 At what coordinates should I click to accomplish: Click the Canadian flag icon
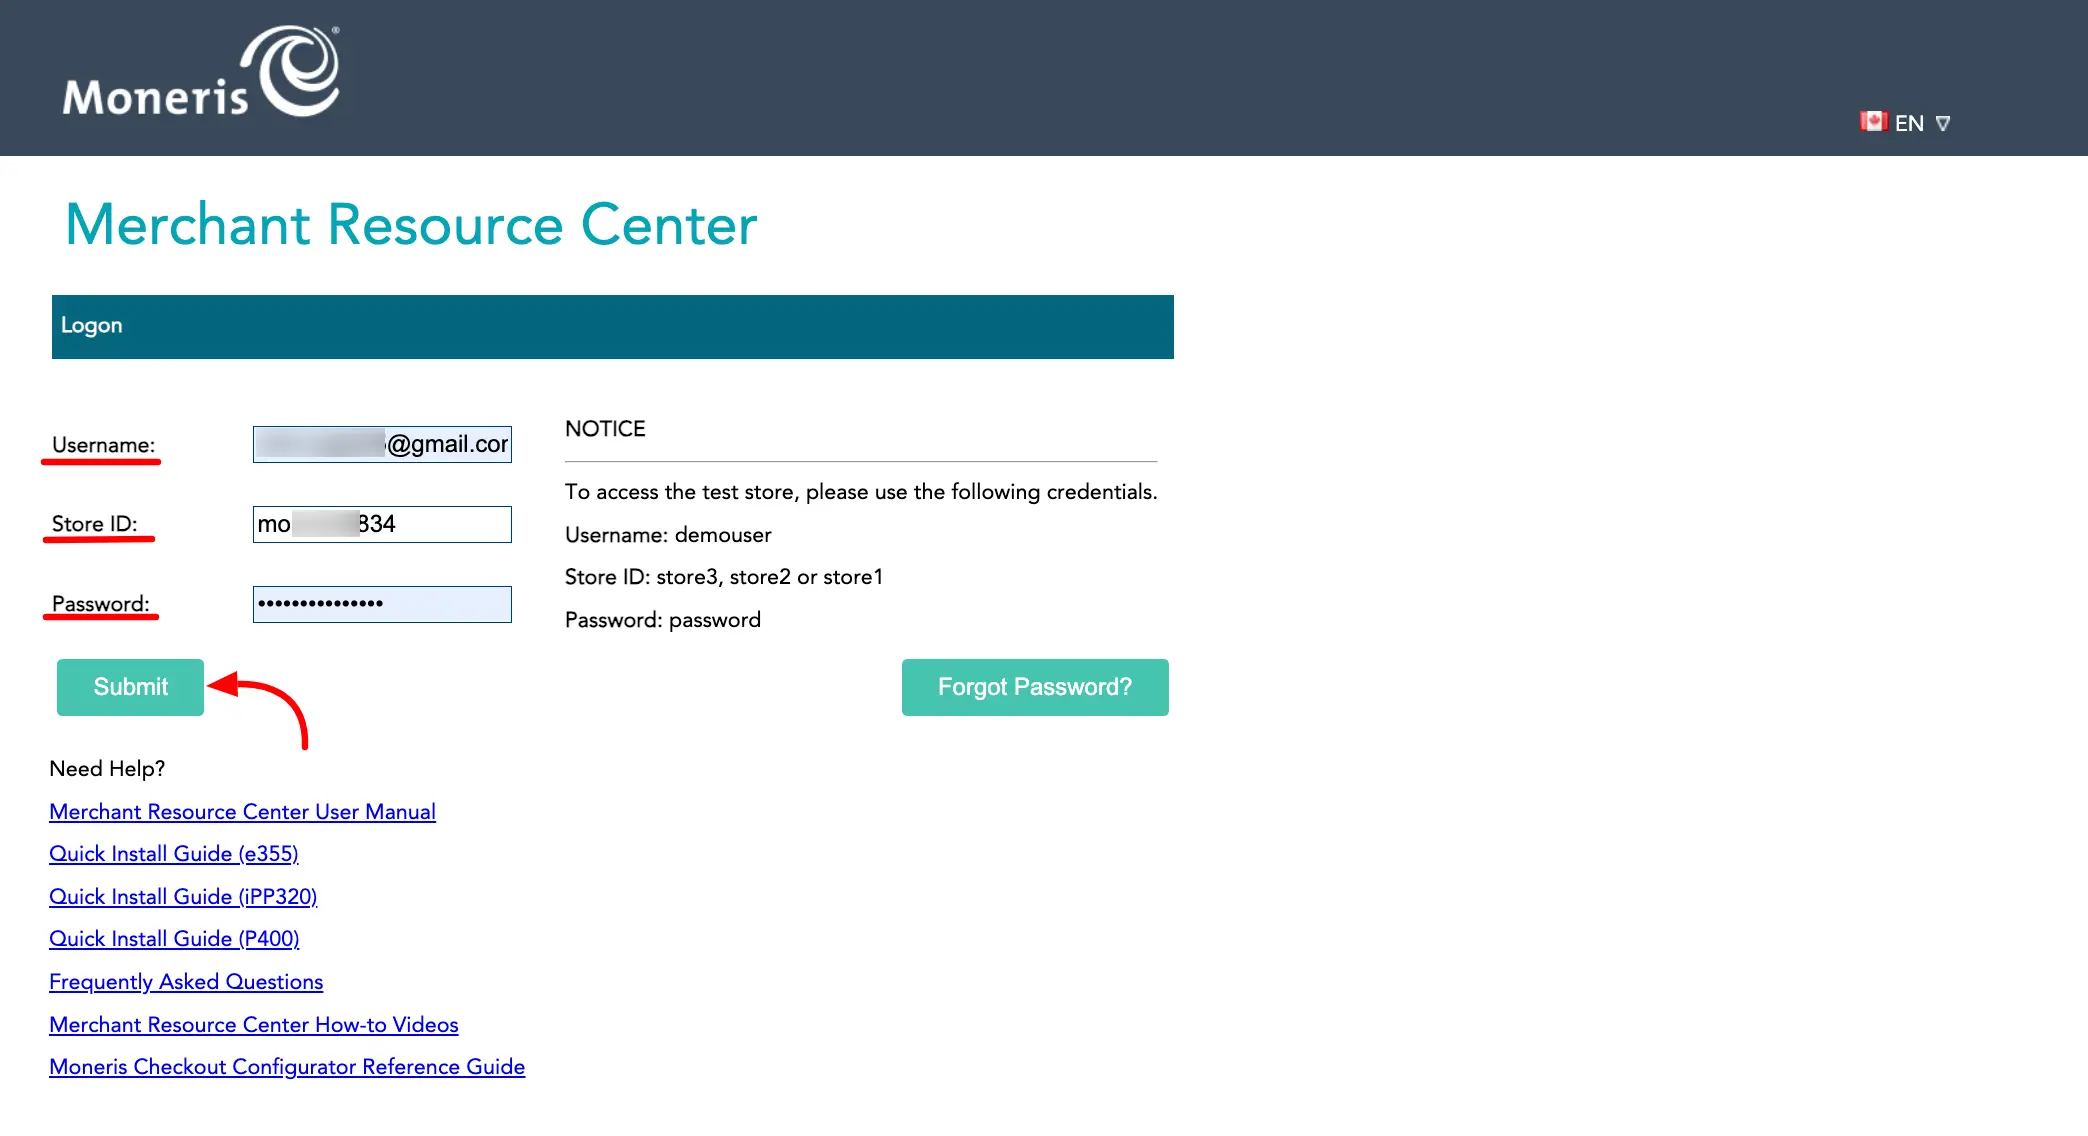tap(1873, 121)
